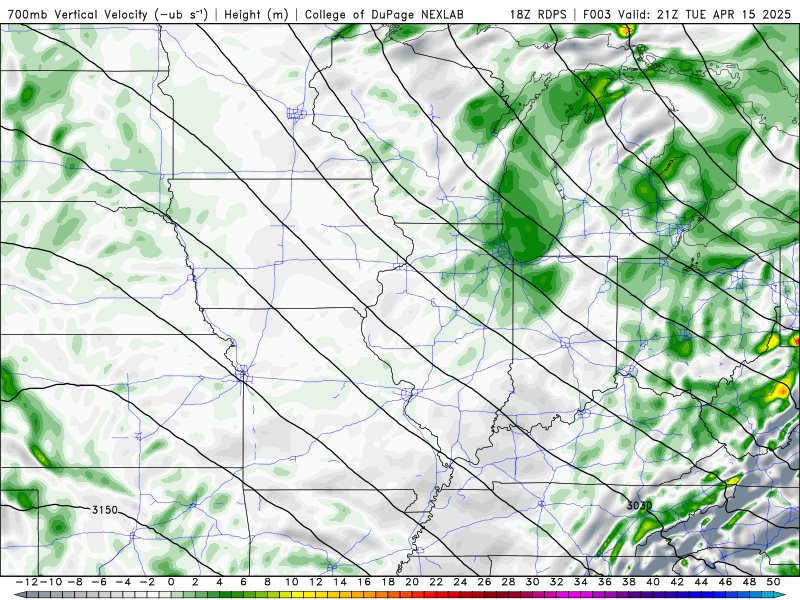Click the 40 value on color scale

tap(653, 582)
